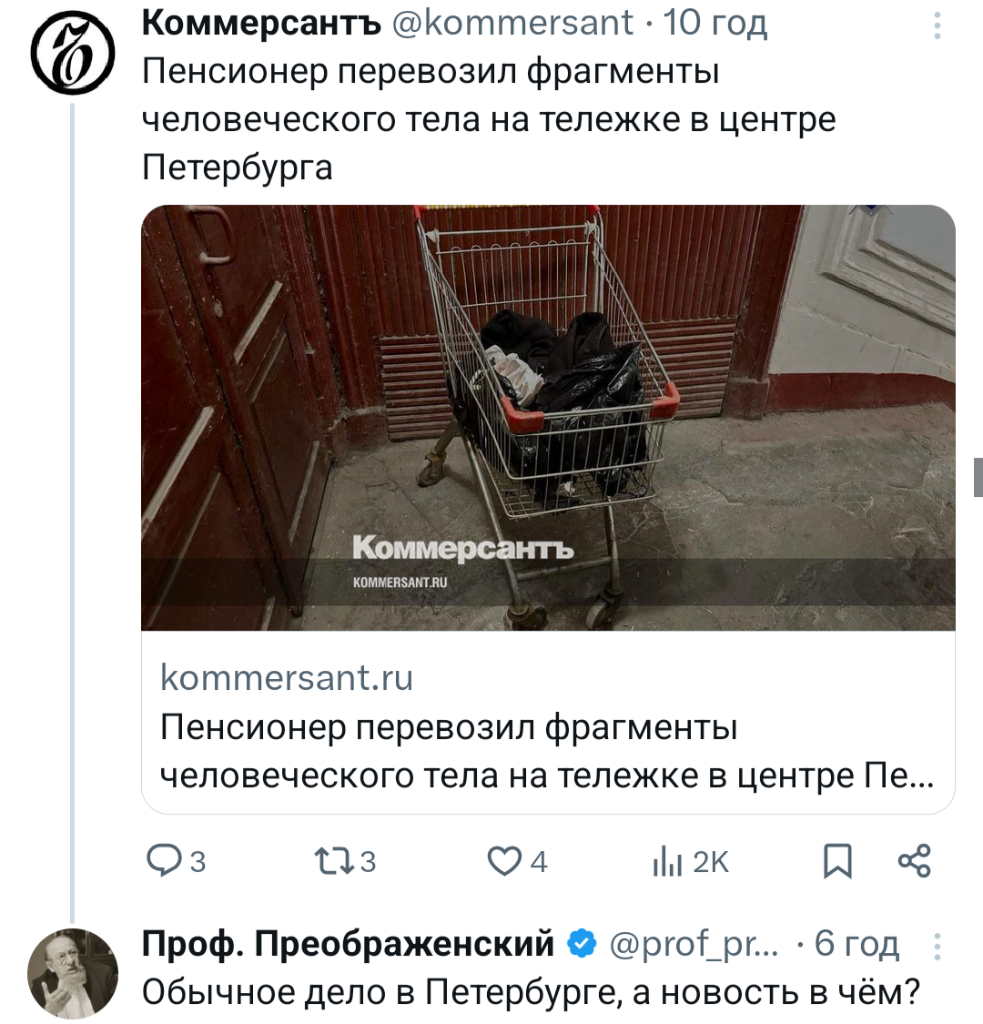This screenshot has width=983, height=1024.
Task: Go to Проф. Преображенский's profile name
Action: coord(348,943)
